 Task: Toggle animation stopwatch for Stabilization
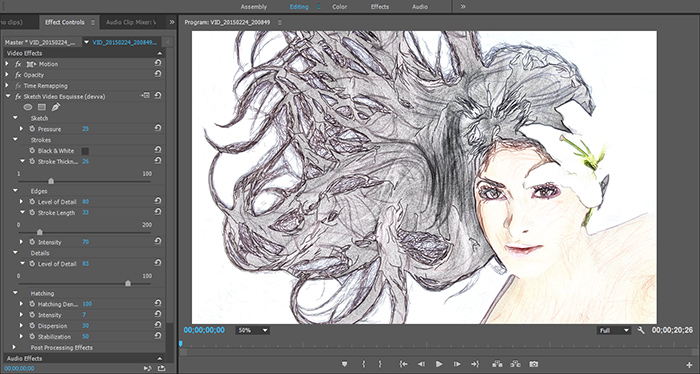coord(32,336)
